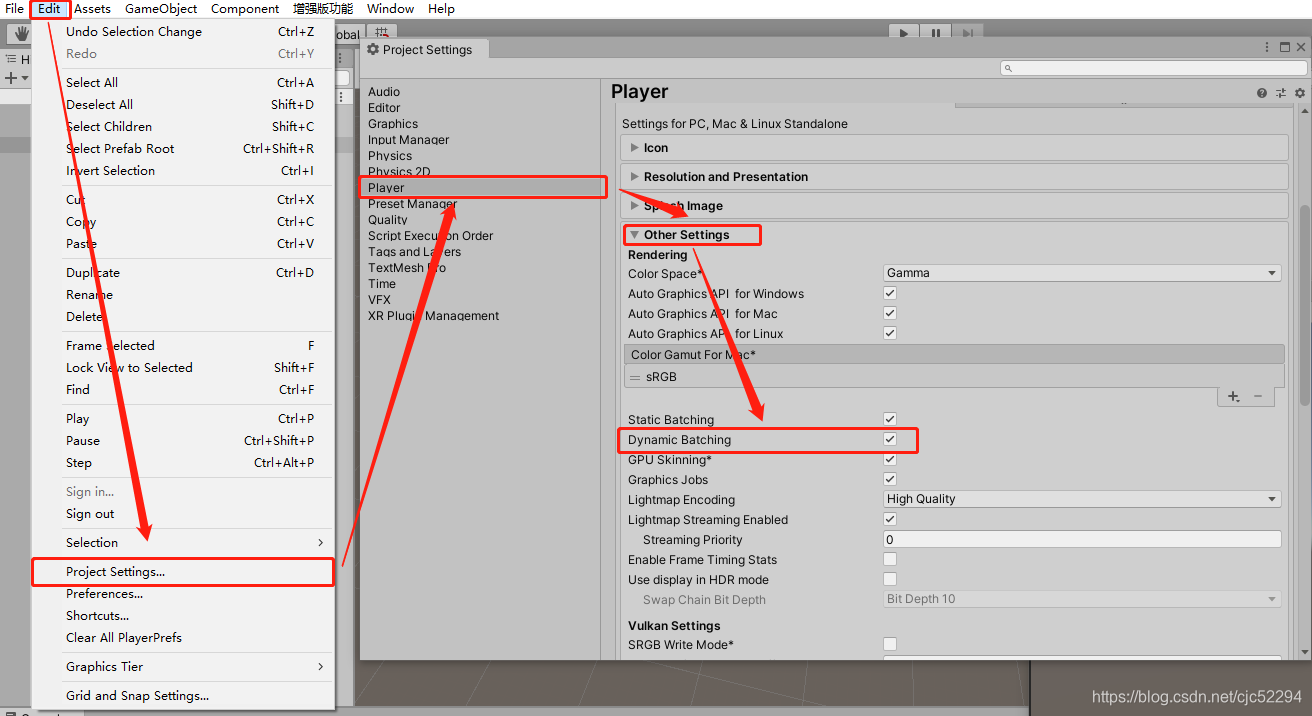Open the Help menu
Viewport: 1312px width, 716px height.
point(441,9)
